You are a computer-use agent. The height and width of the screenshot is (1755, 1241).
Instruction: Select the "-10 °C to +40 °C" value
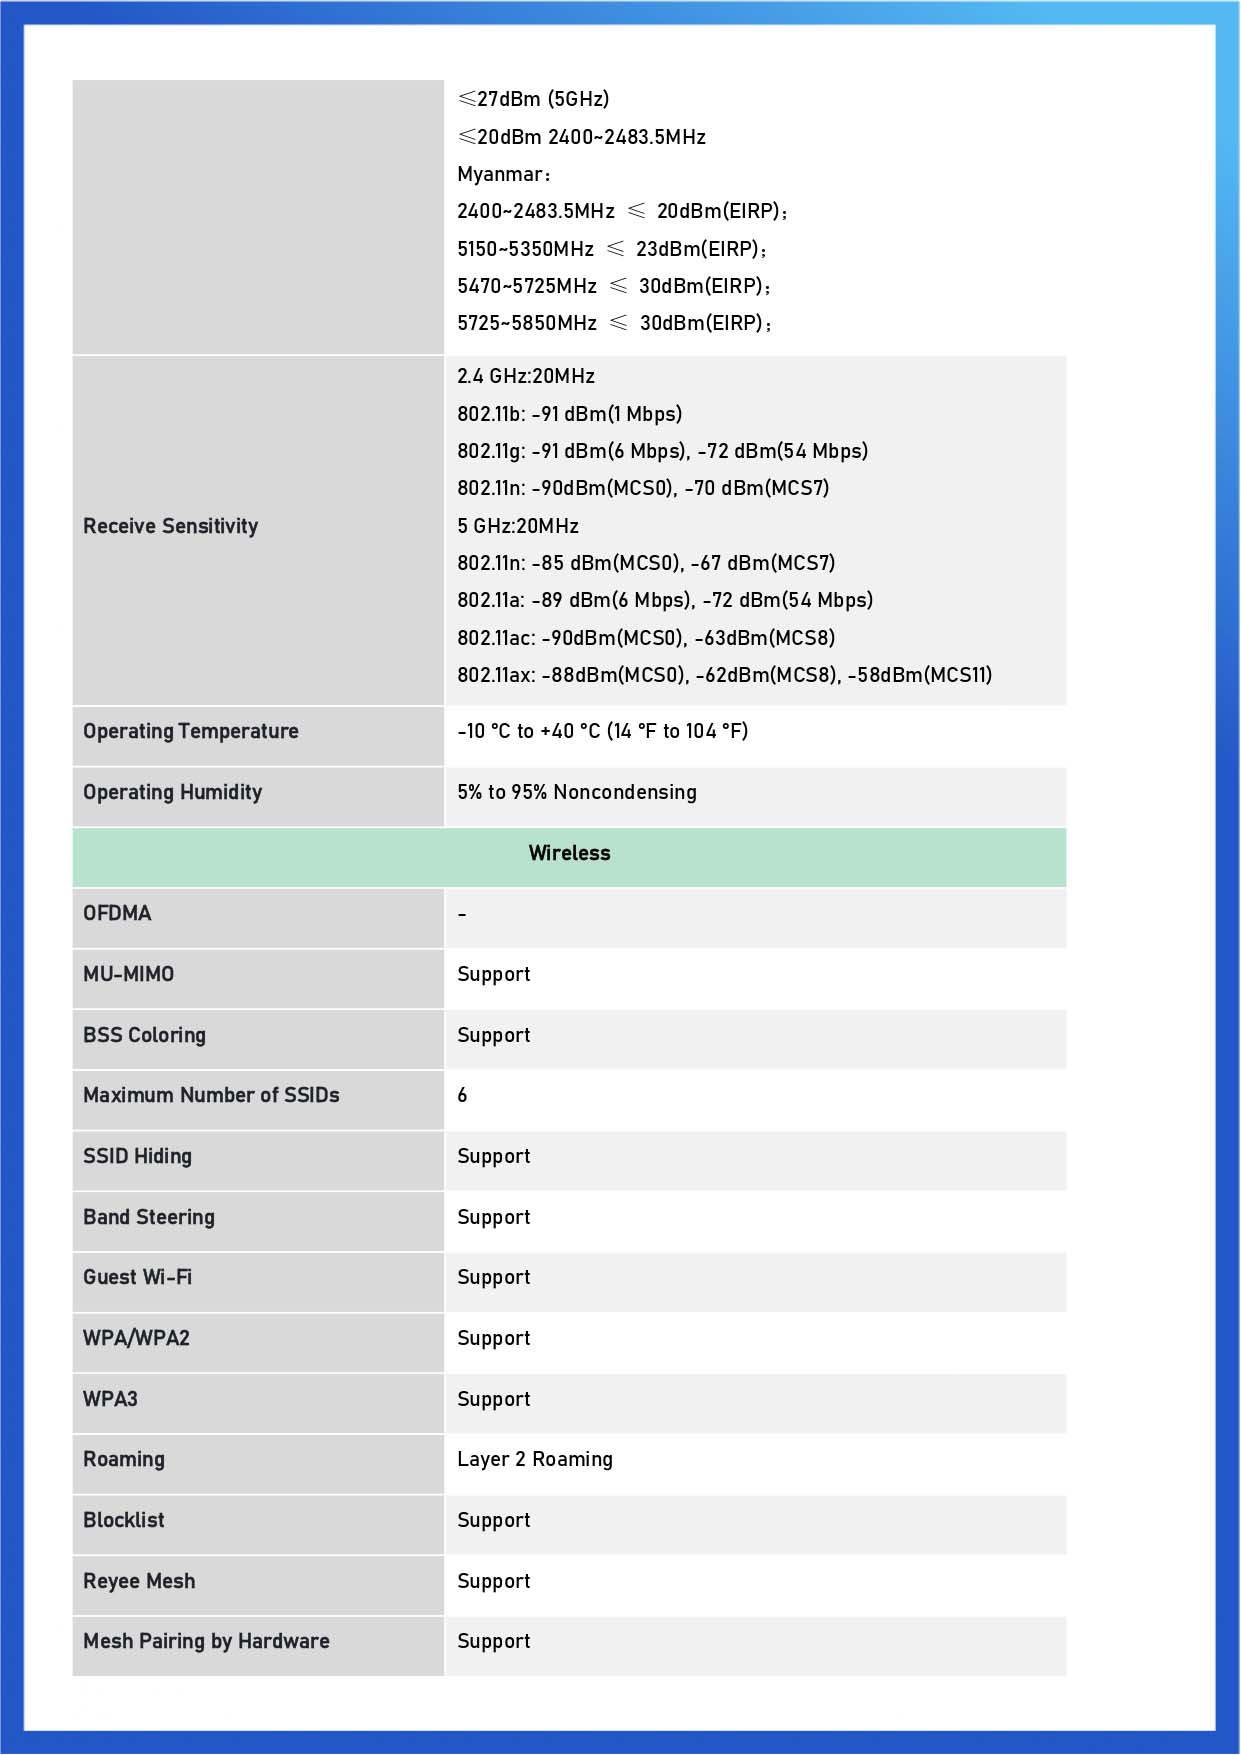tap(603, 731)
